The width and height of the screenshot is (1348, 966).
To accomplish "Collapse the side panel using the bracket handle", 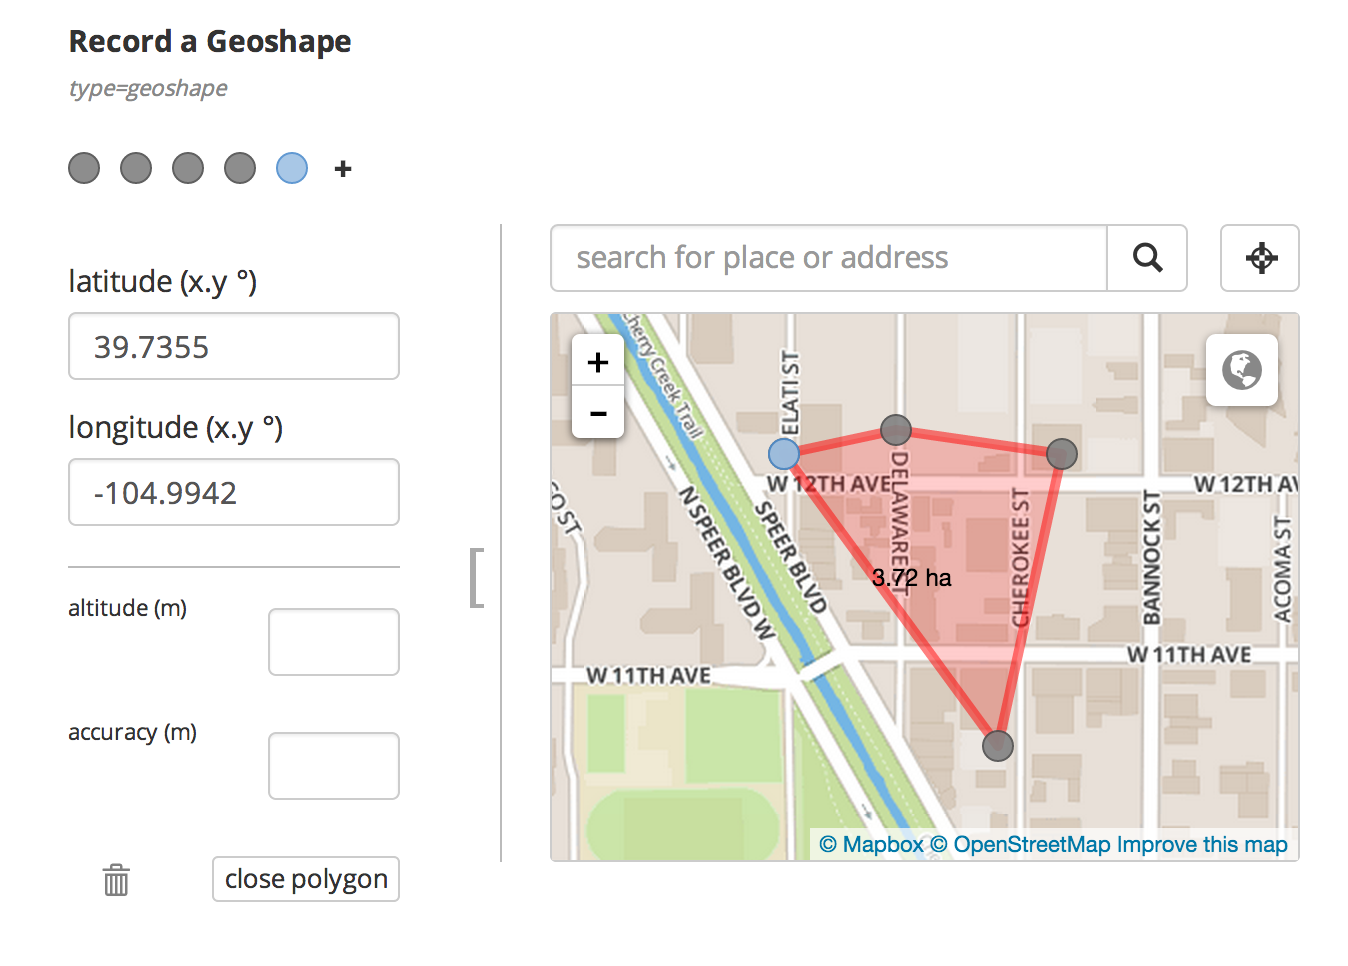I will 477,577.
